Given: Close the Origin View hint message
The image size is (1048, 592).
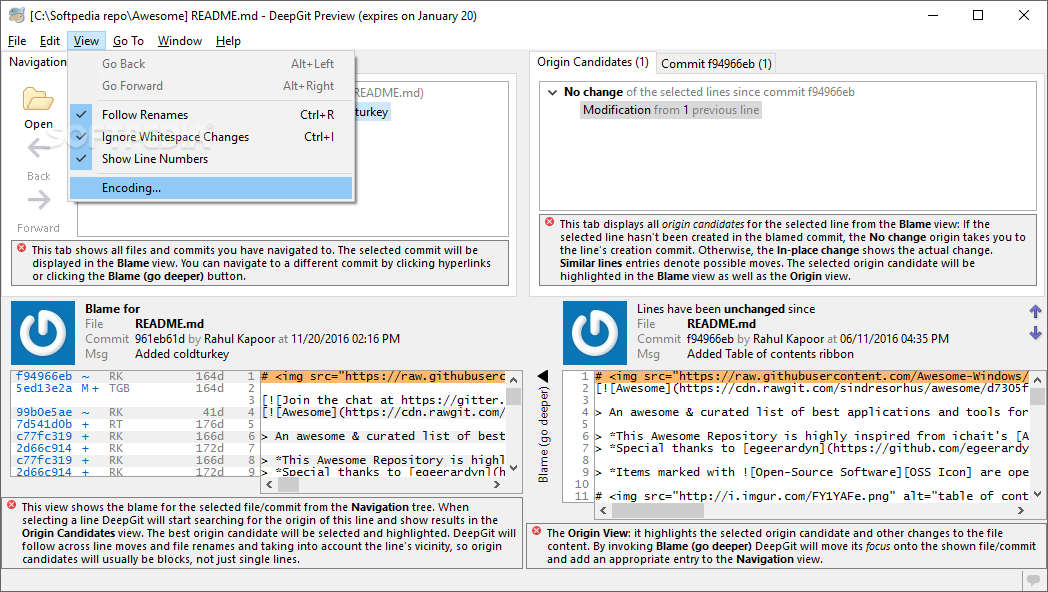Looking at the screenshot, I should (x=537, y=531).
